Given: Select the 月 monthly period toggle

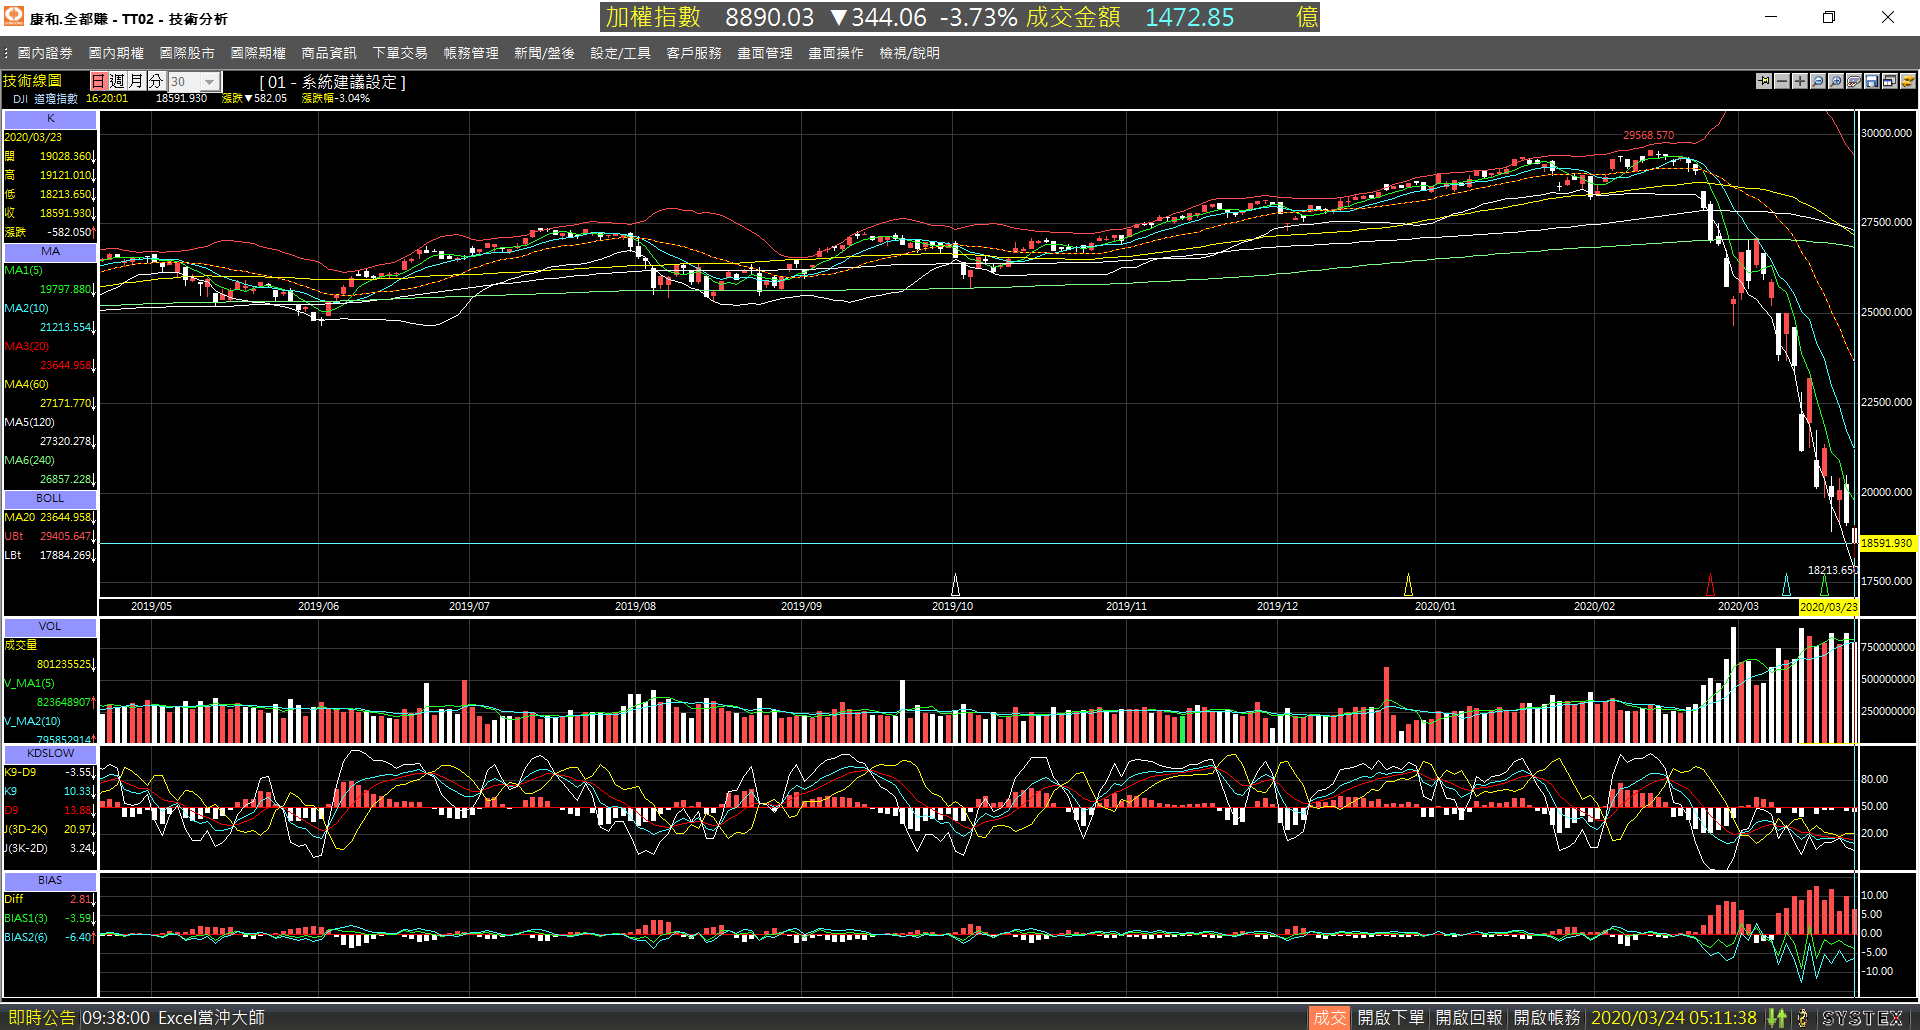Looking at the screenshot, I should 136,81.
